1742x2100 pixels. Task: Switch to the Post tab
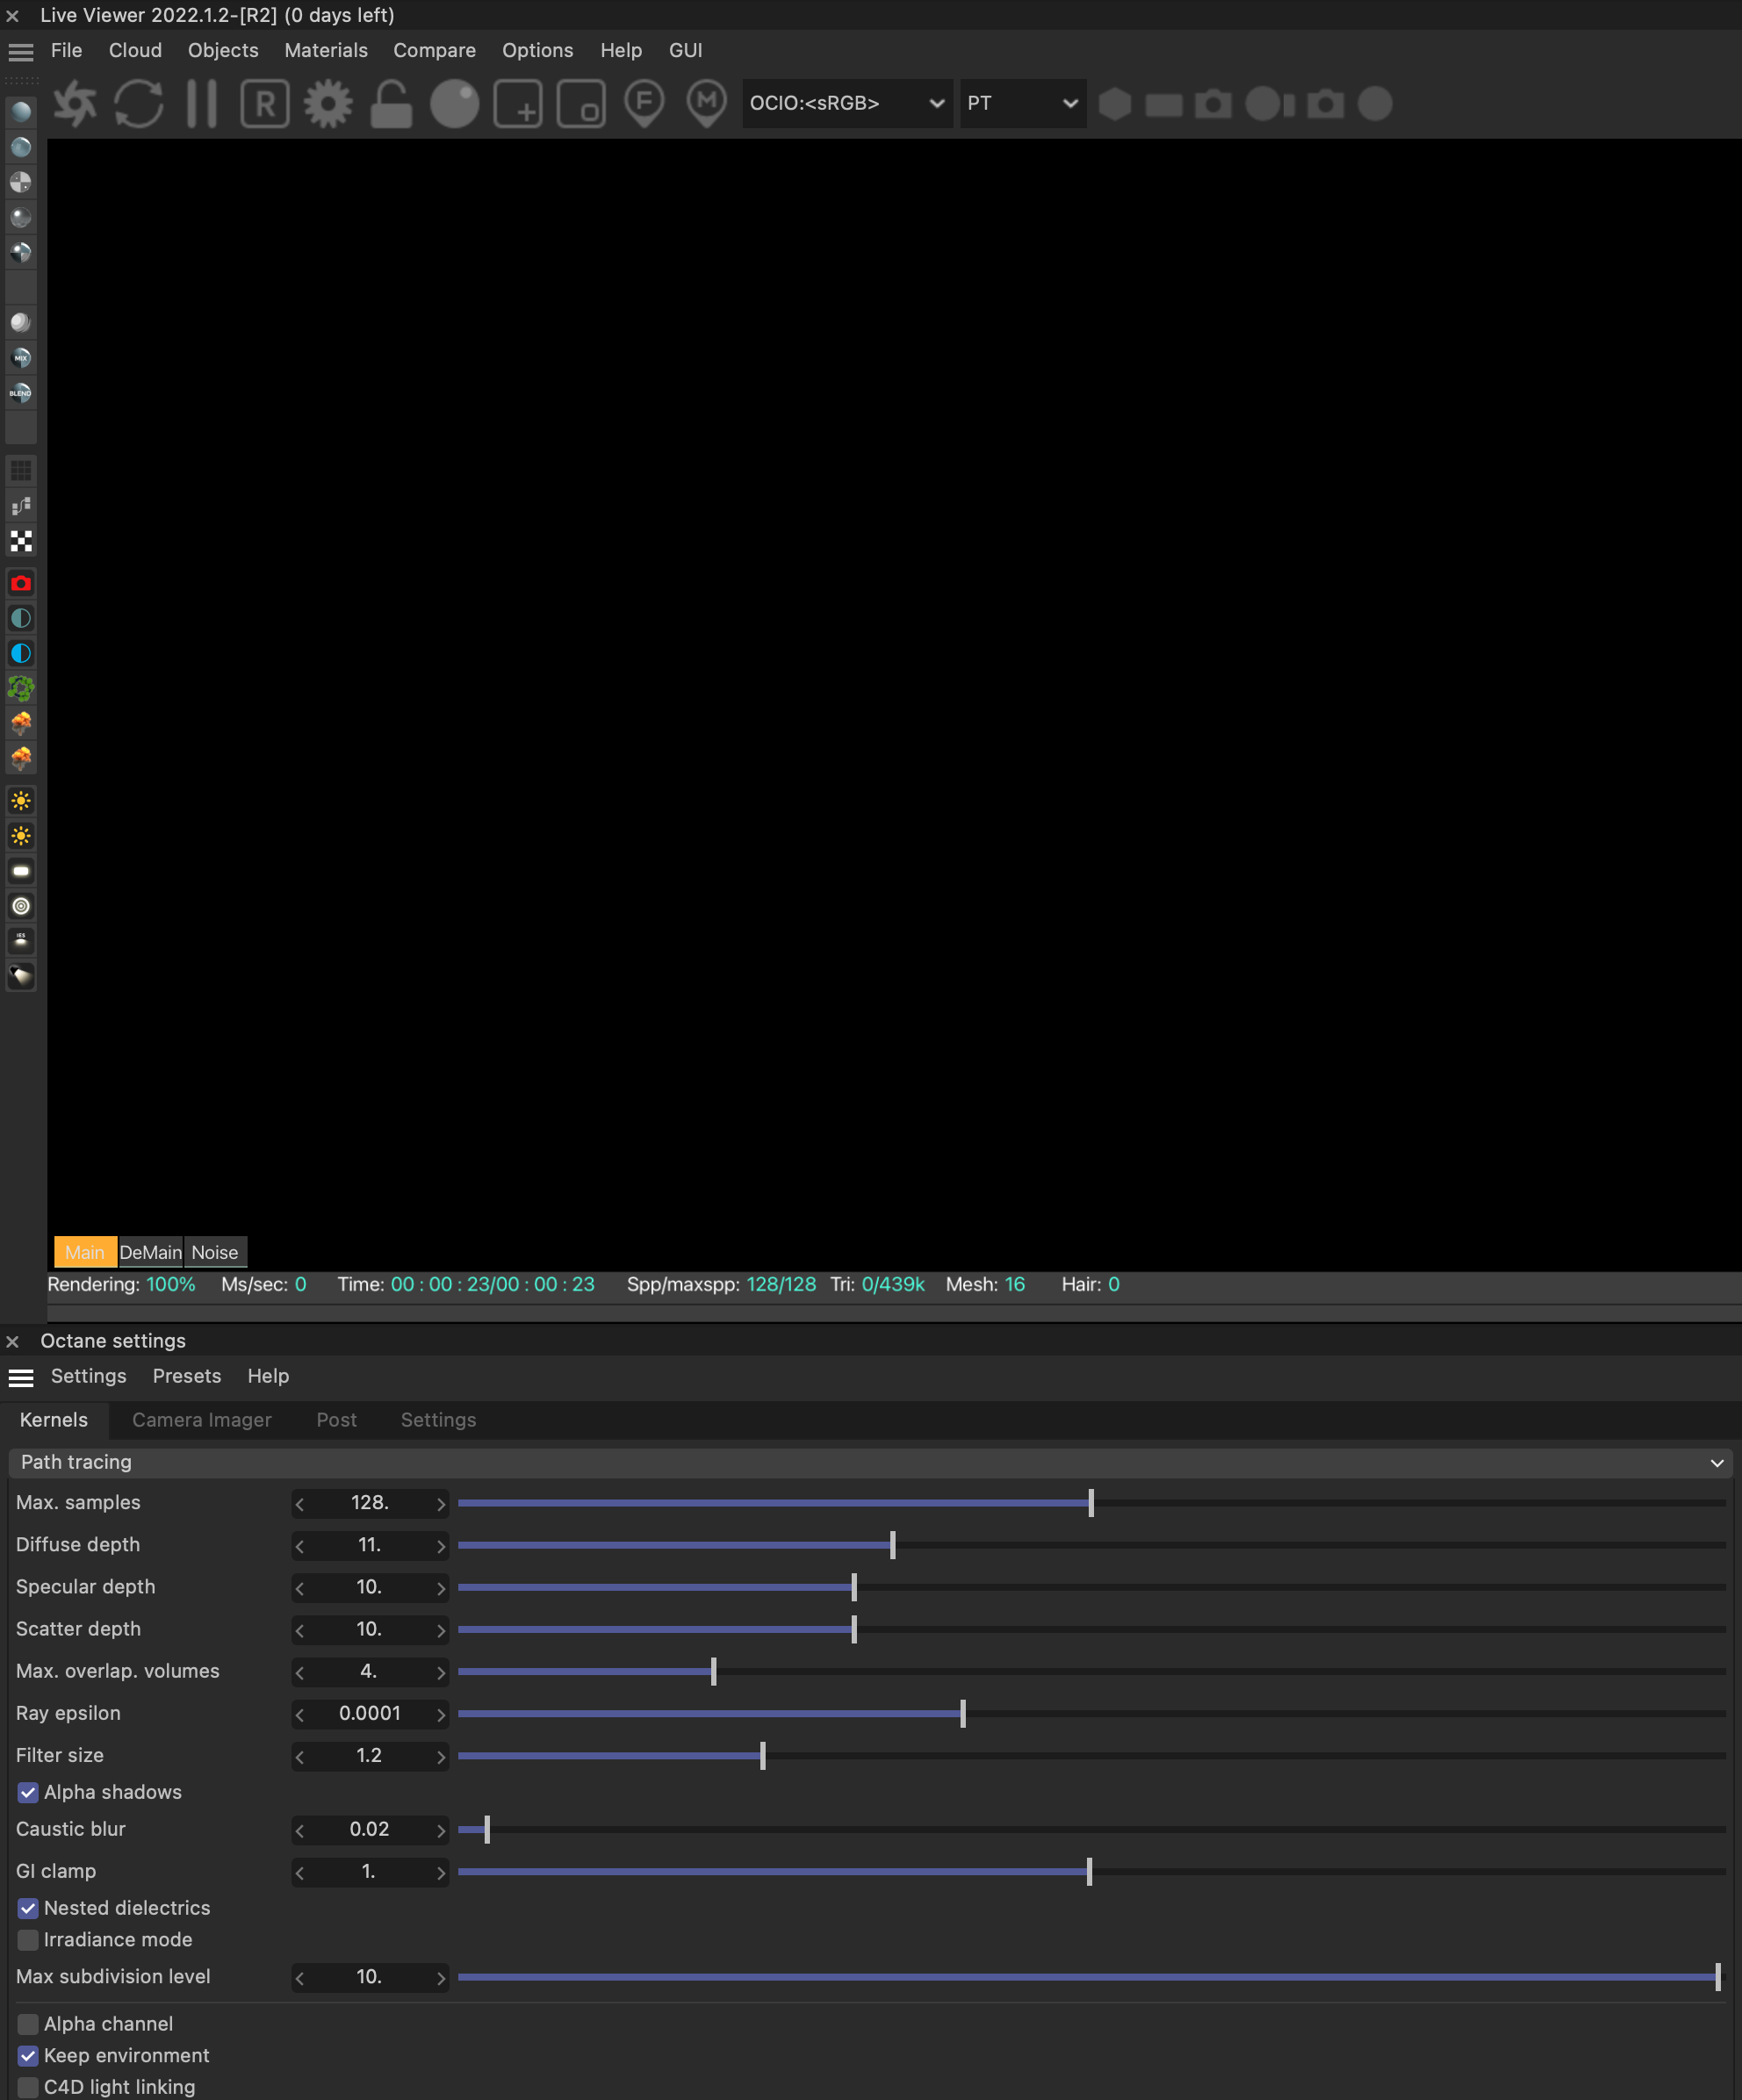click(336, 1420)
